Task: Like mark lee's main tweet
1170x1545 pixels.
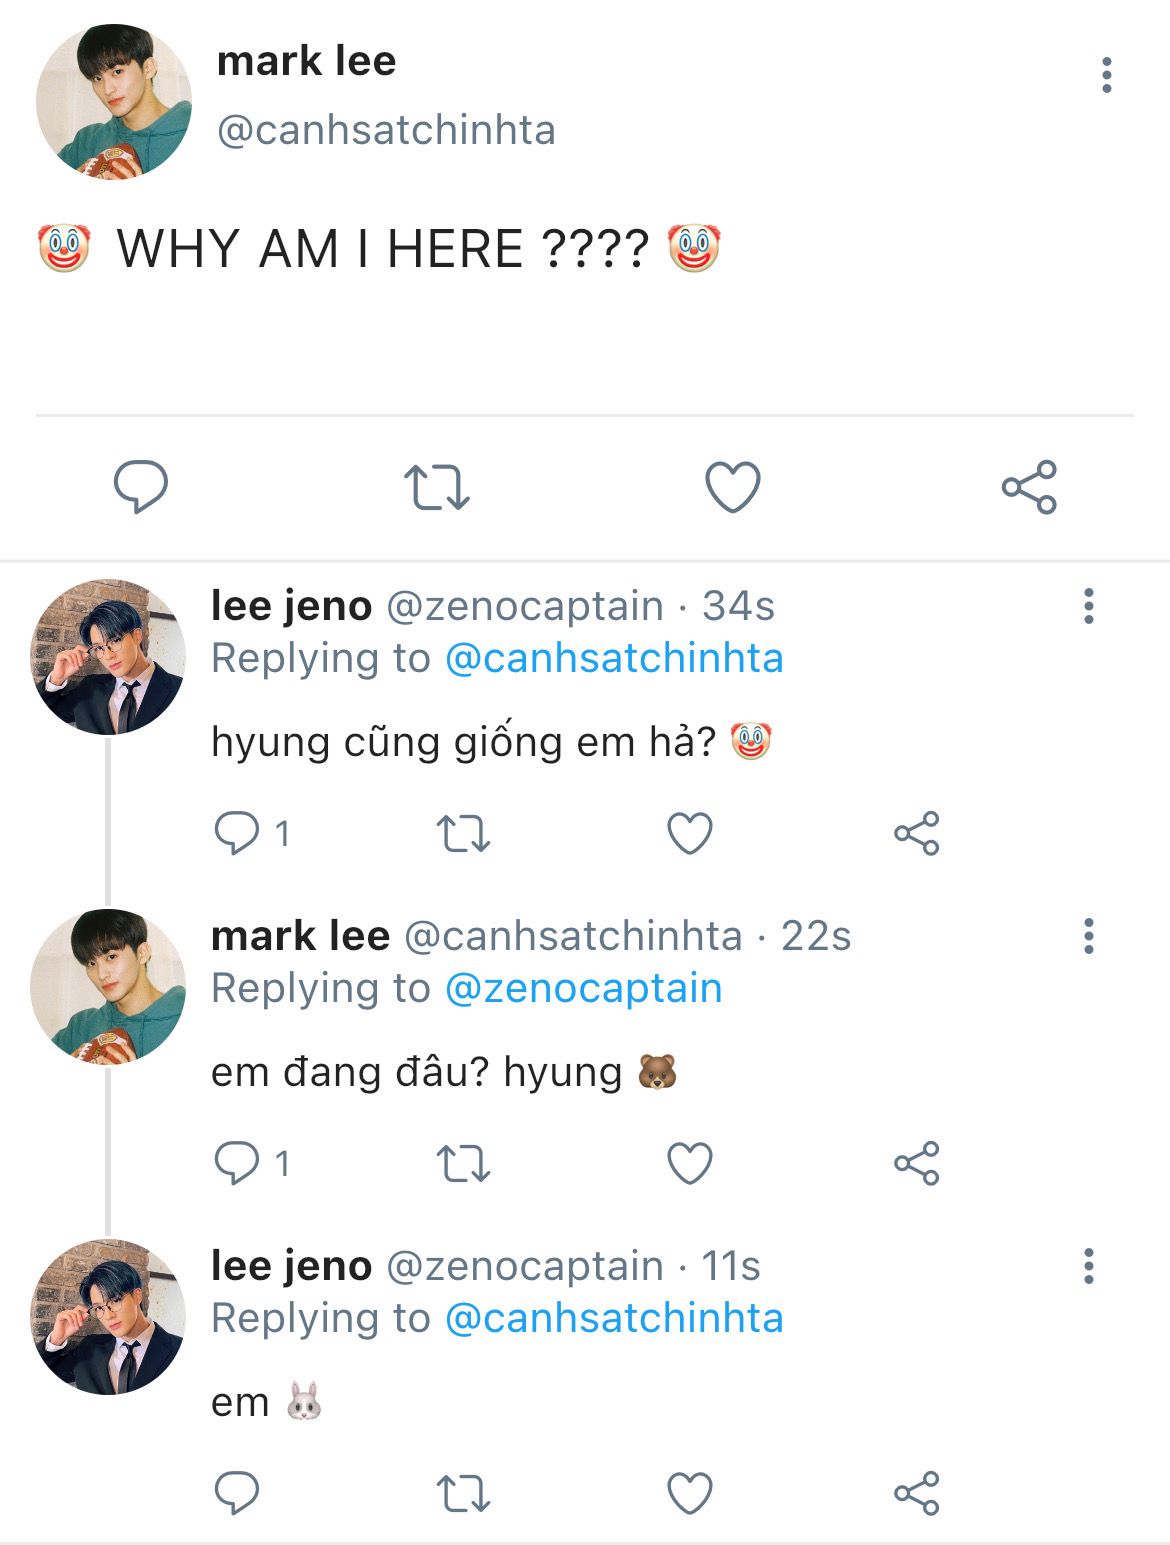Action: pos(733,487)
